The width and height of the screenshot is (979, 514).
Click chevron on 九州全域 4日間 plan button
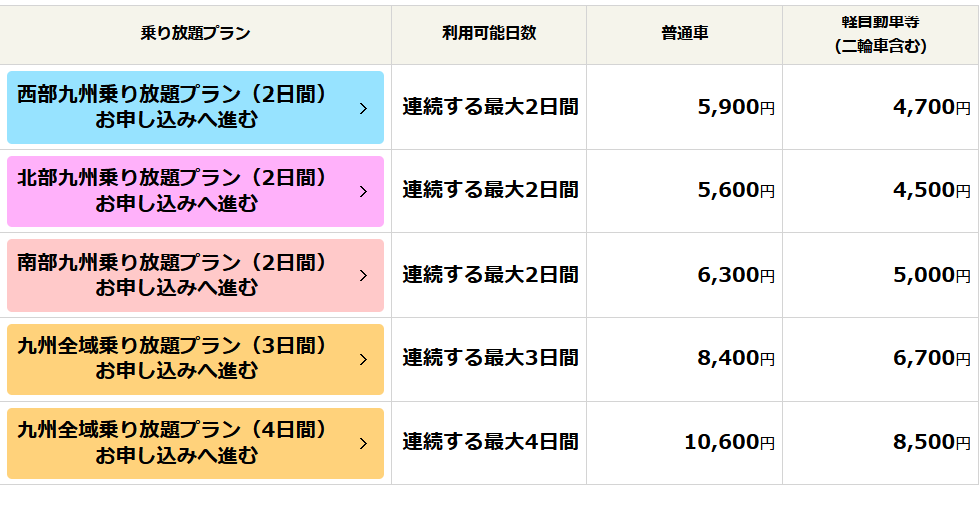coord(363,443)
